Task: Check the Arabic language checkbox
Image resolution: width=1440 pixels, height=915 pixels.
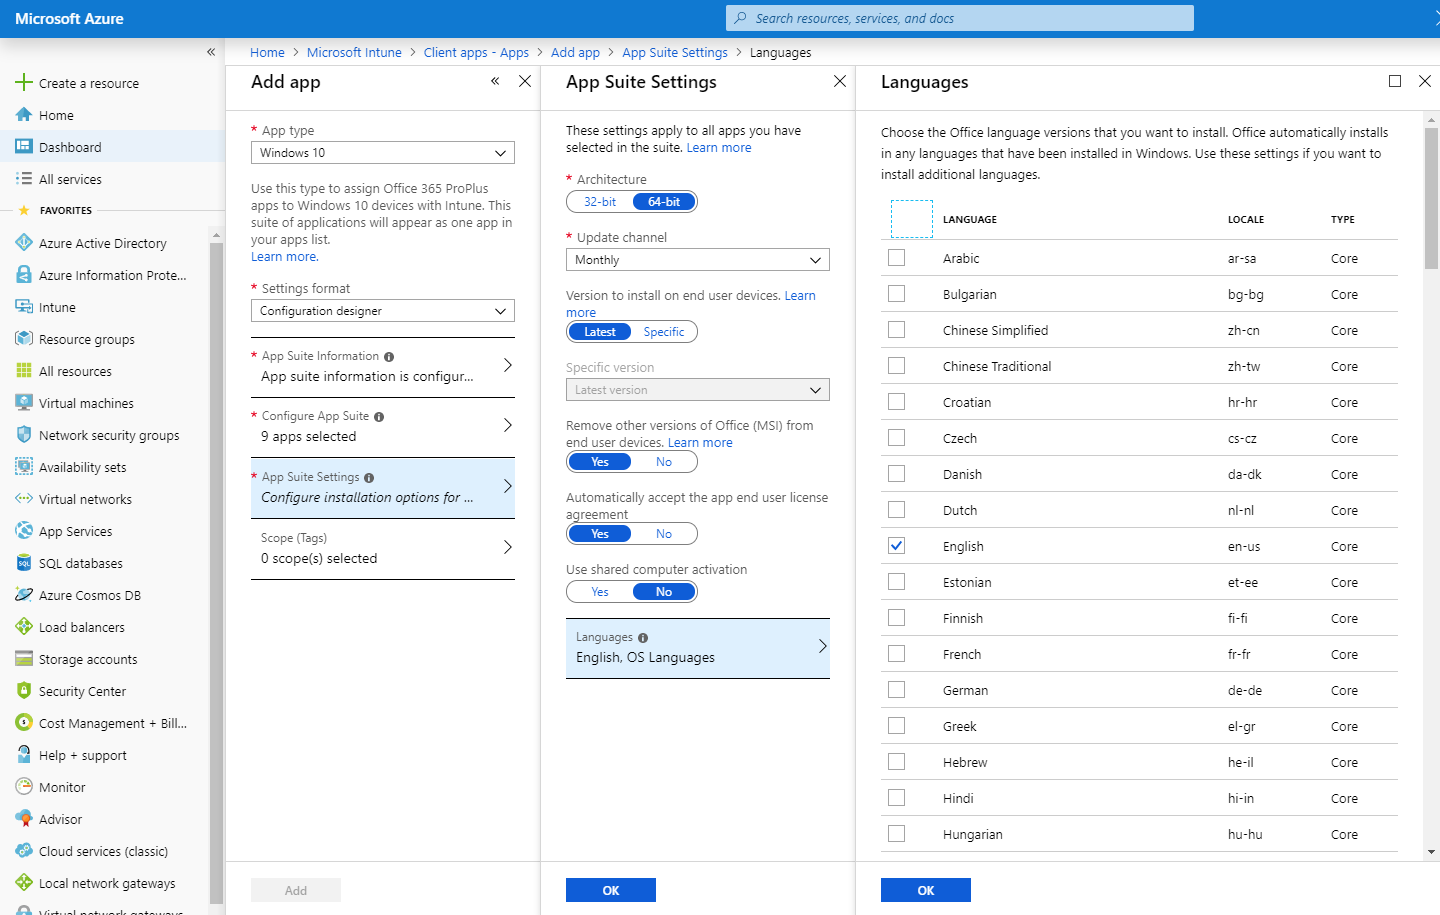Action: click(x=896, y=258)
